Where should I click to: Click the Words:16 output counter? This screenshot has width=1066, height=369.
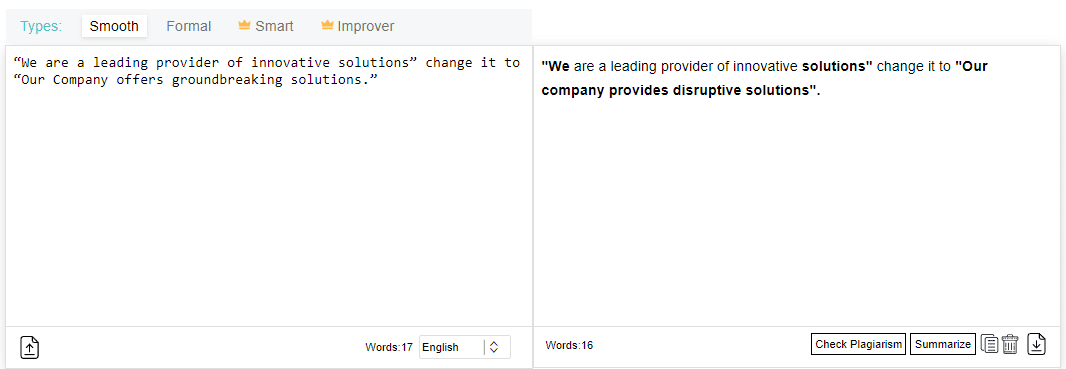tap(569, 345)
